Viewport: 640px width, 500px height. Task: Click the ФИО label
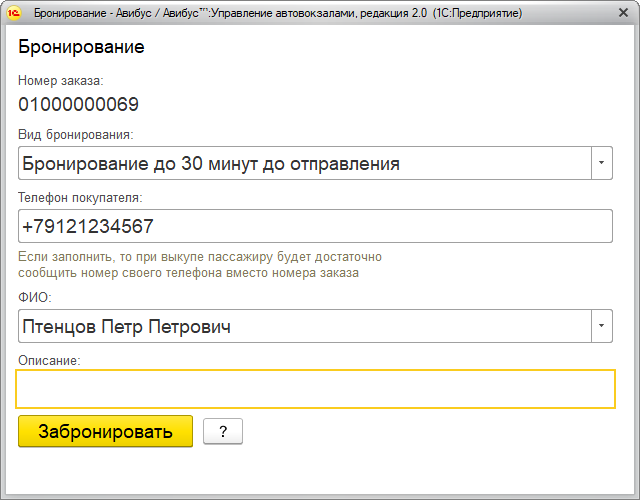click(34, 297)
